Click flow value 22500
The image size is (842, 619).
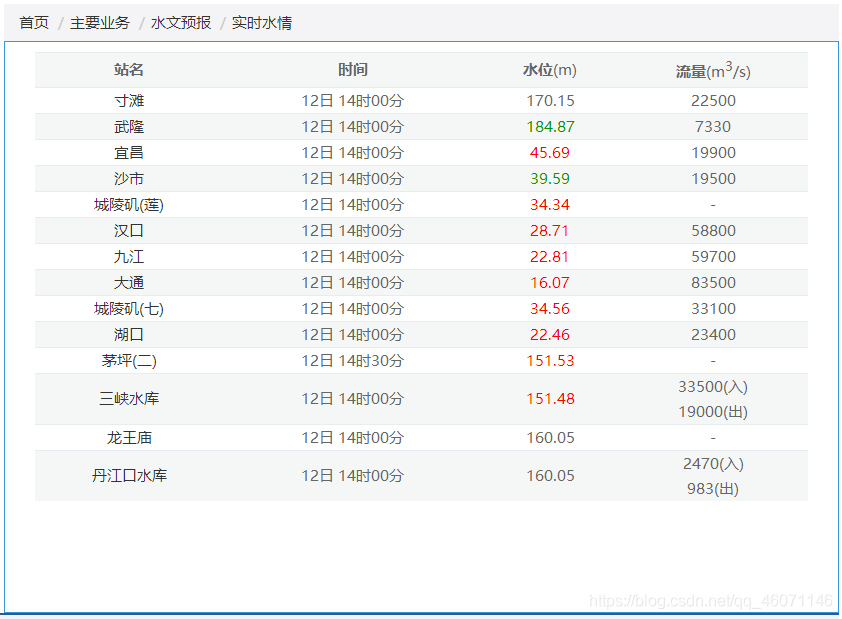[713, 100]
